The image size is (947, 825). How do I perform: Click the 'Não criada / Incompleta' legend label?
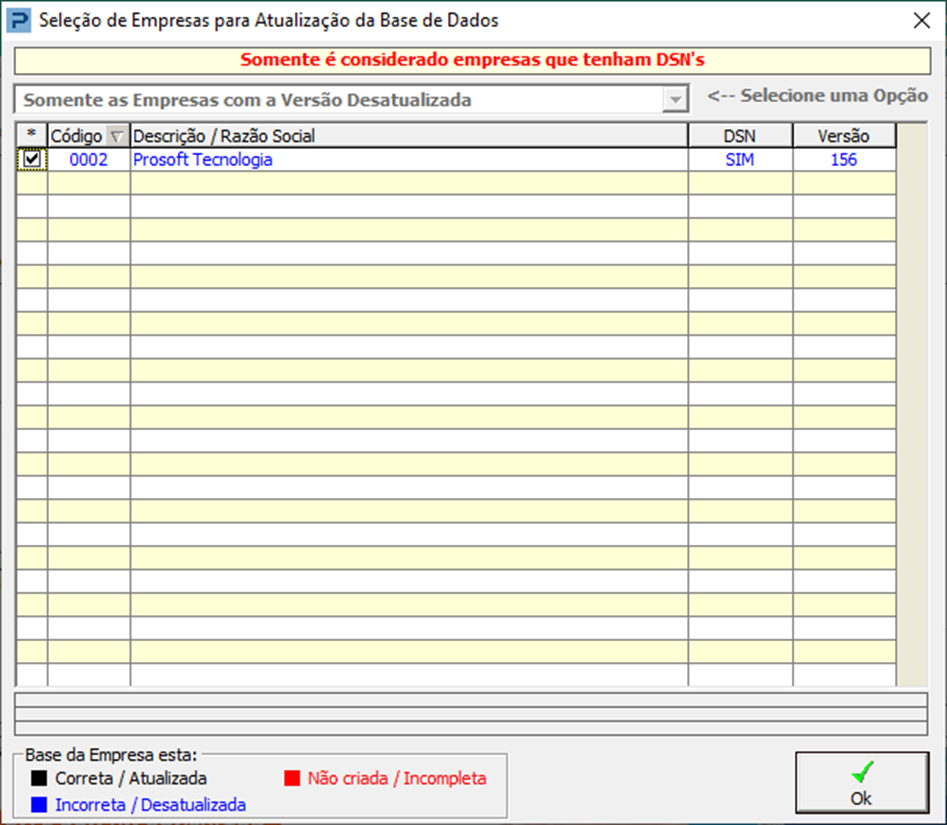397,778
